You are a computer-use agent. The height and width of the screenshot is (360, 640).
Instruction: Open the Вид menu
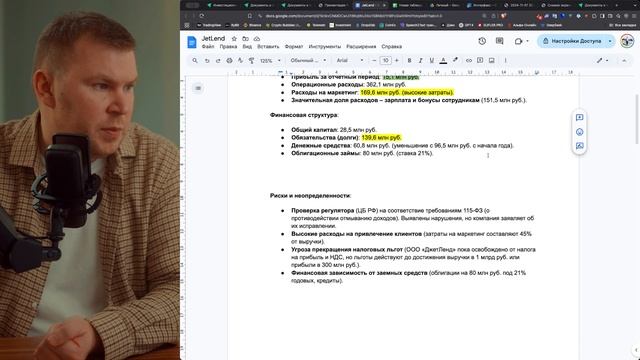(247, 47)
